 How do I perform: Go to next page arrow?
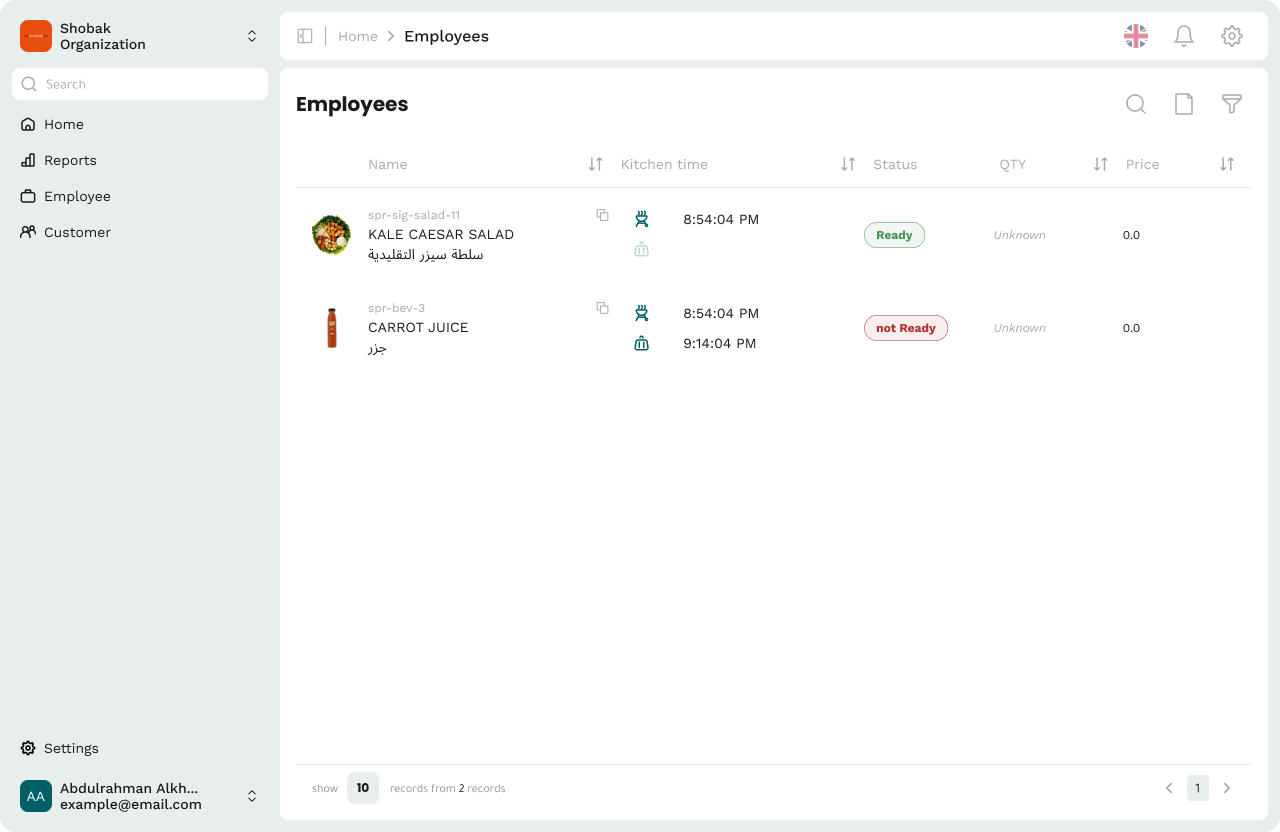pos(1227,788)
